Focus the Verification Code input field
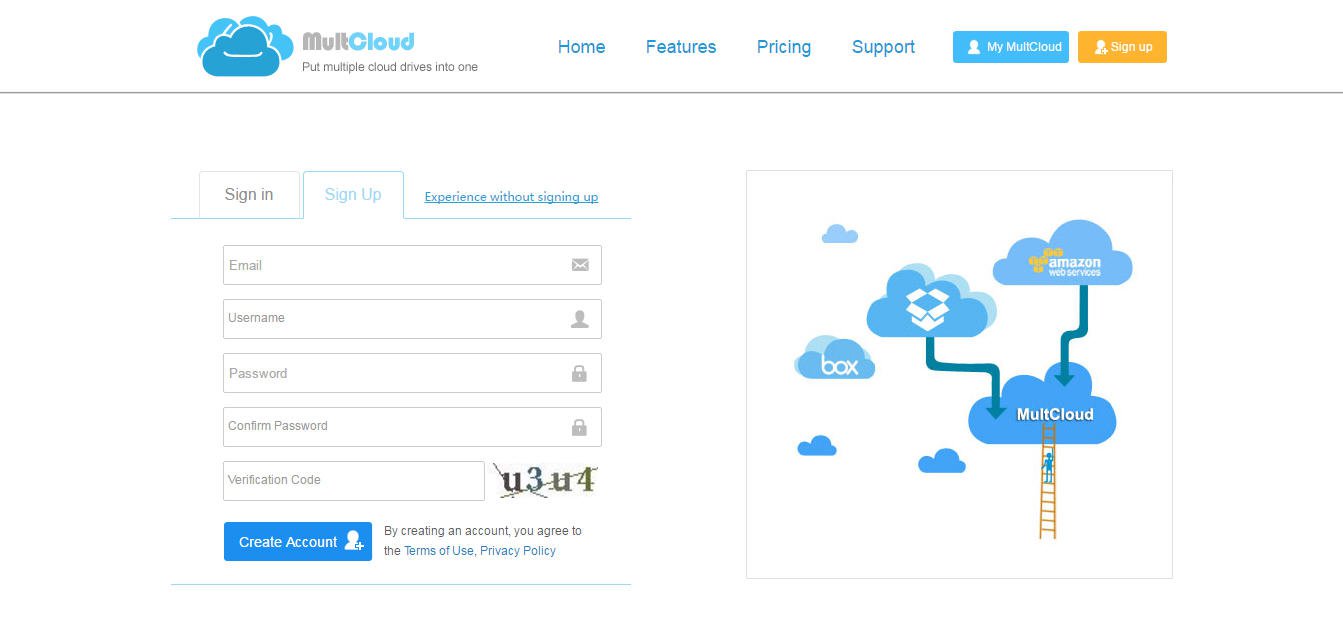The width and height of the screenshot is (1343, 643). (354, 481)
